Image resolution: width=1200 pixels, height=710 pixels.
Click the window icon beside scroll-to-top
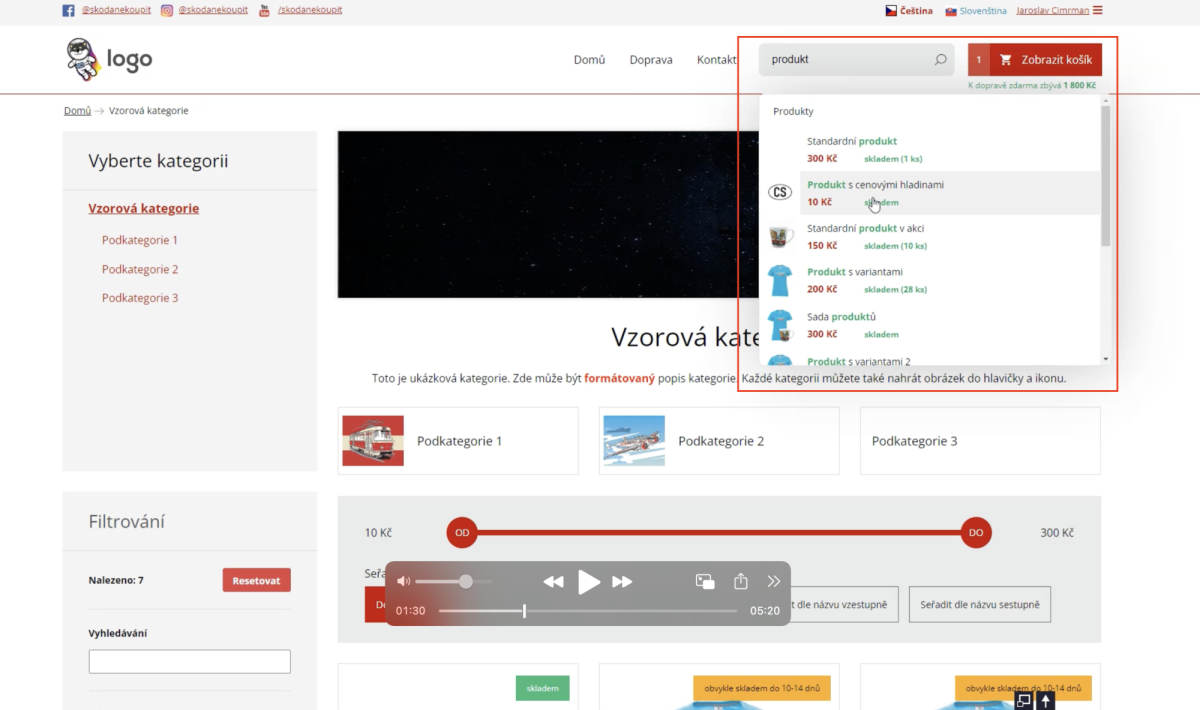tap(1023, 701)
